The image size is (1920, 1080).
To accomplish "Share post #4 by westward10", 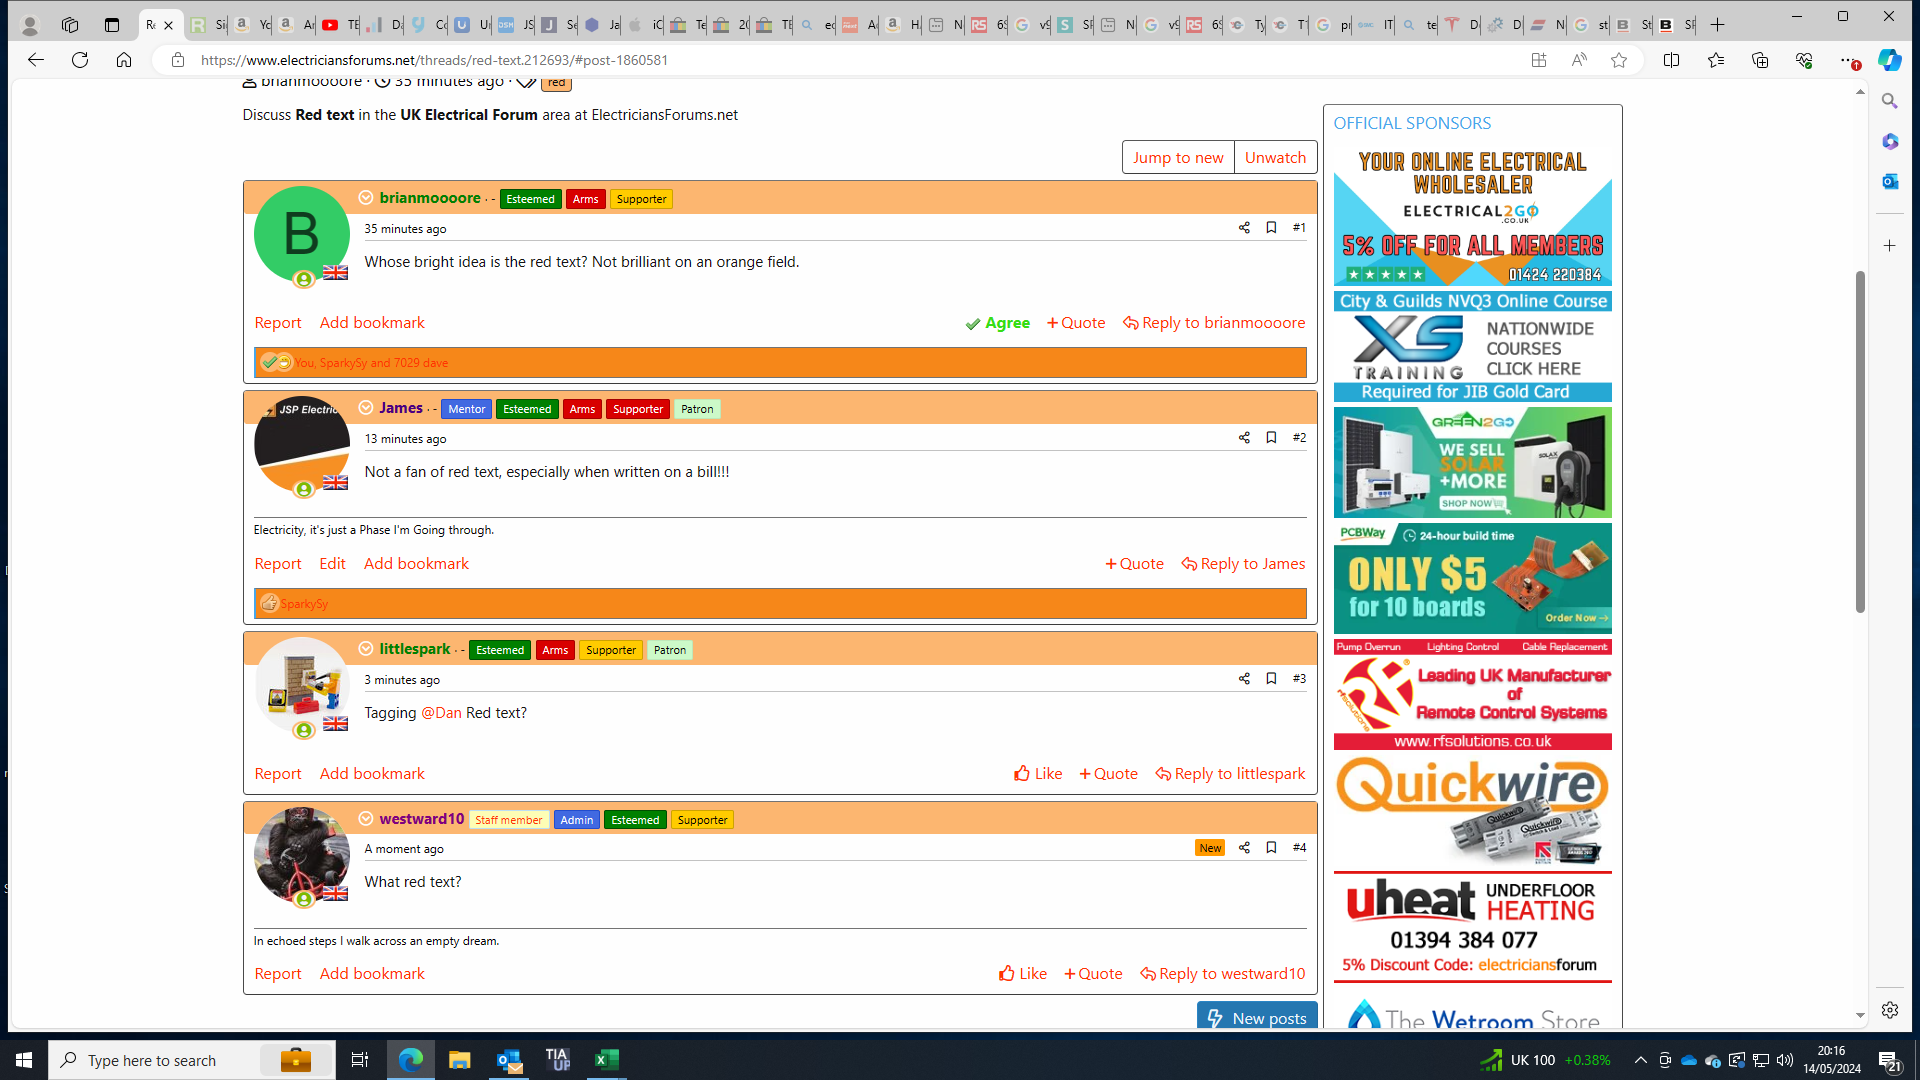I will [1244, 848].
